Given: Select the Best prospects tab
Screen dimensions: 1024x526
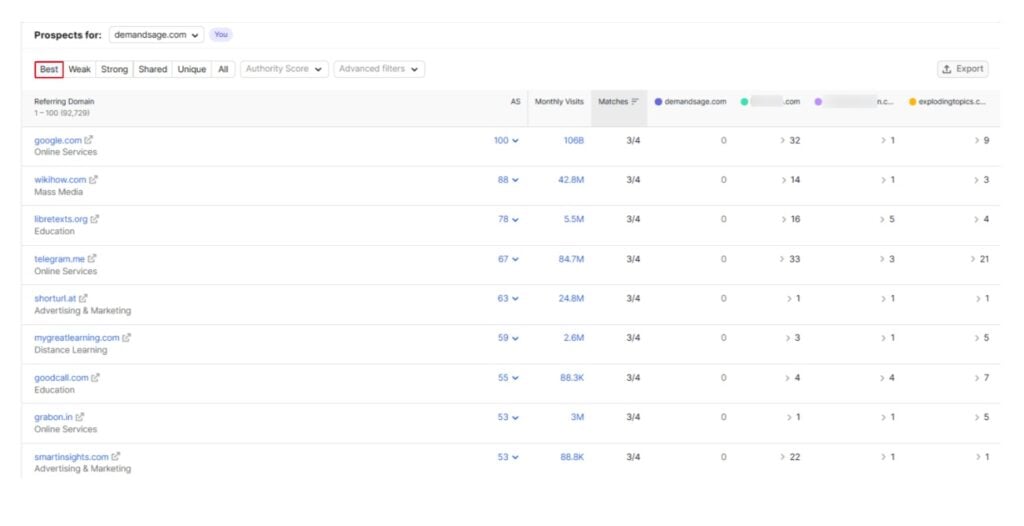Looking at the screenshot, I should pyautogui.click(x=49, y=69).
